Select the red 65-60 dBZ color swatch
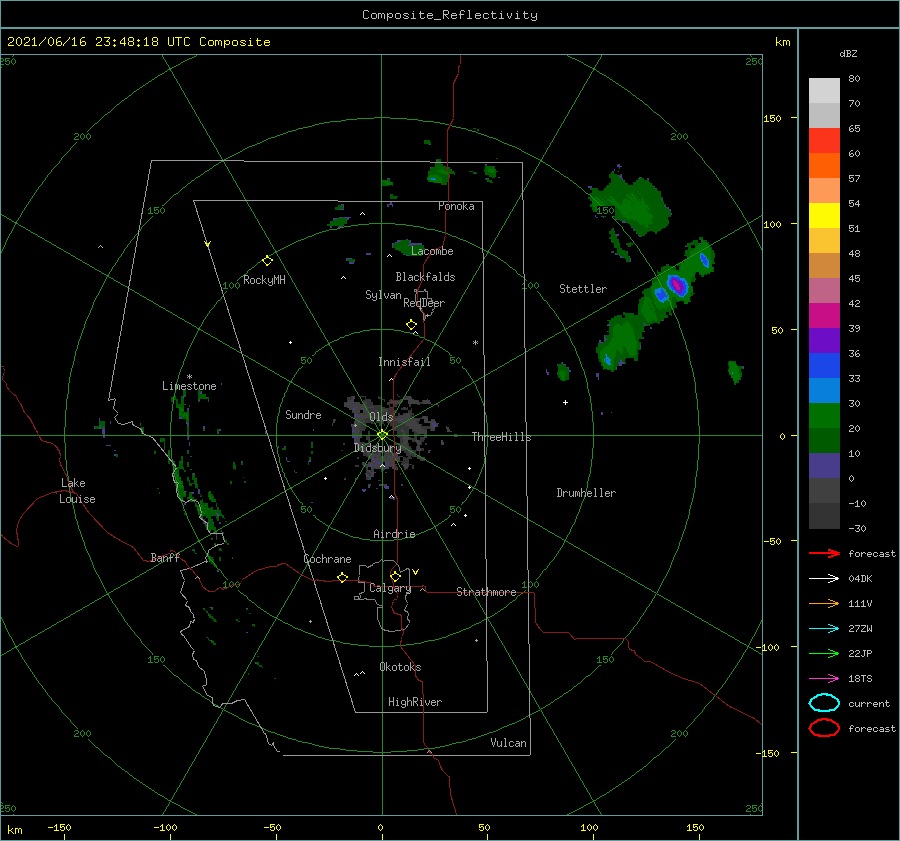 pos(824,141)
